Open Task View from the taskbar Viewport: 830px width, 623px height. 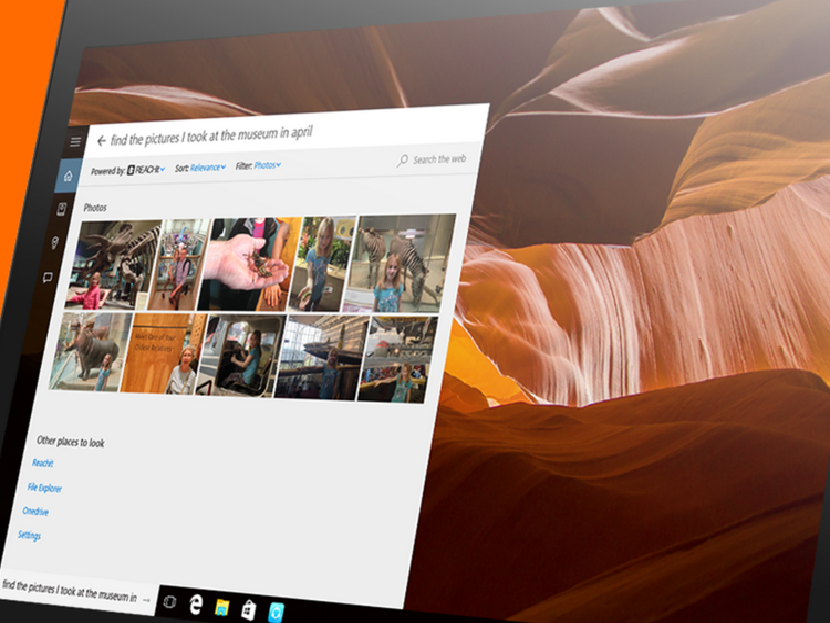coord(169,601)
